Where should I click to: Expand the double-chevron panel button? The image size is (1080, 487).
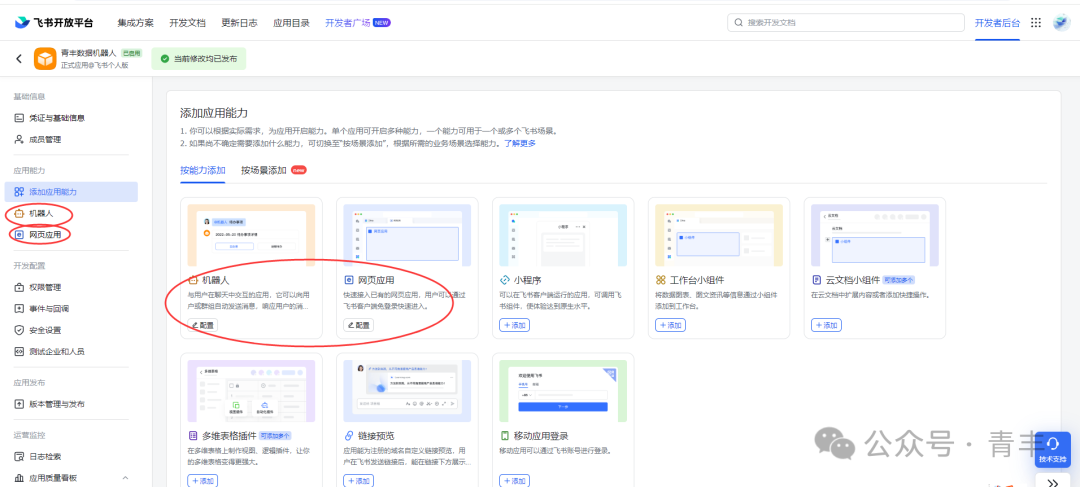click(1052, 481)
